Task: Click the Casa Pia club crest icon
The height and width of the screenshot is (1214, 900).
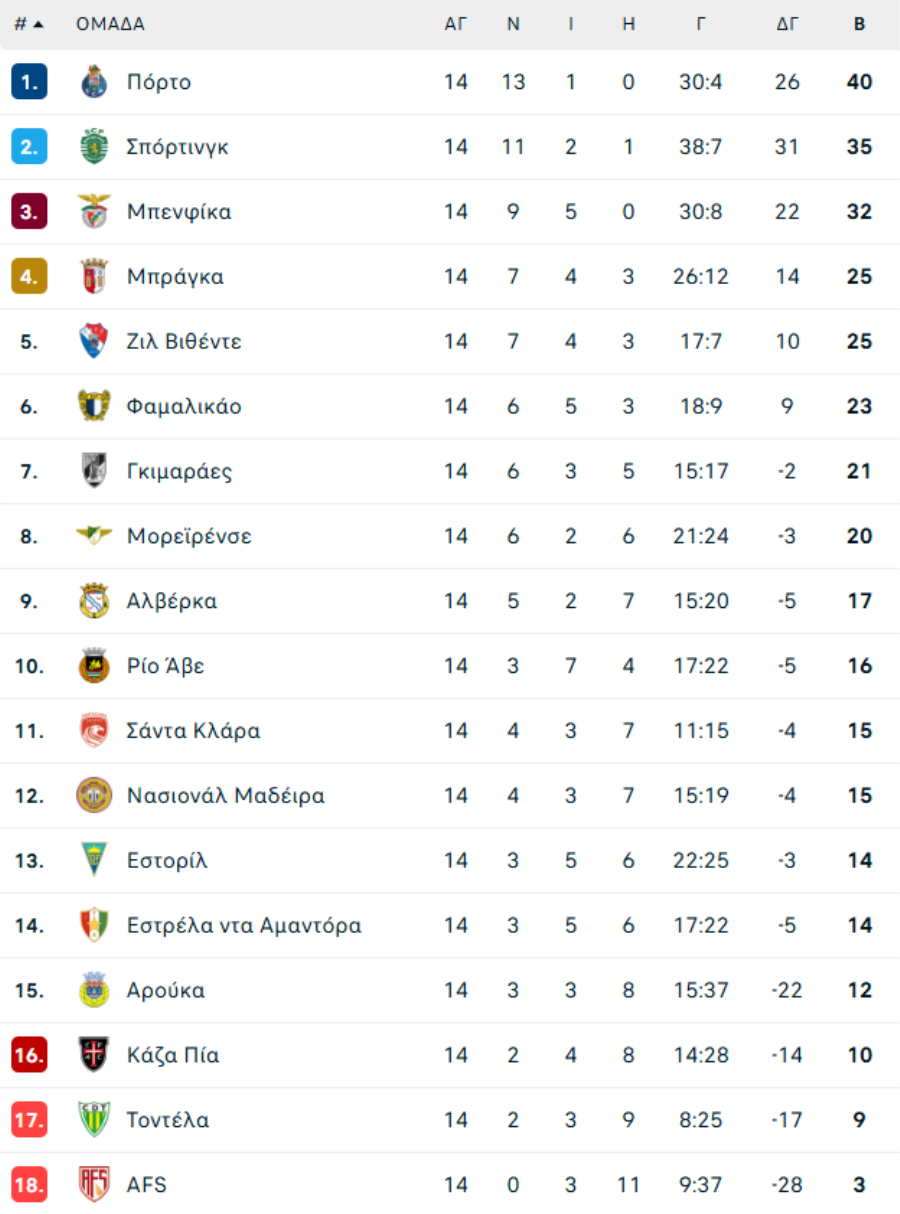Action: point(94,1055)
